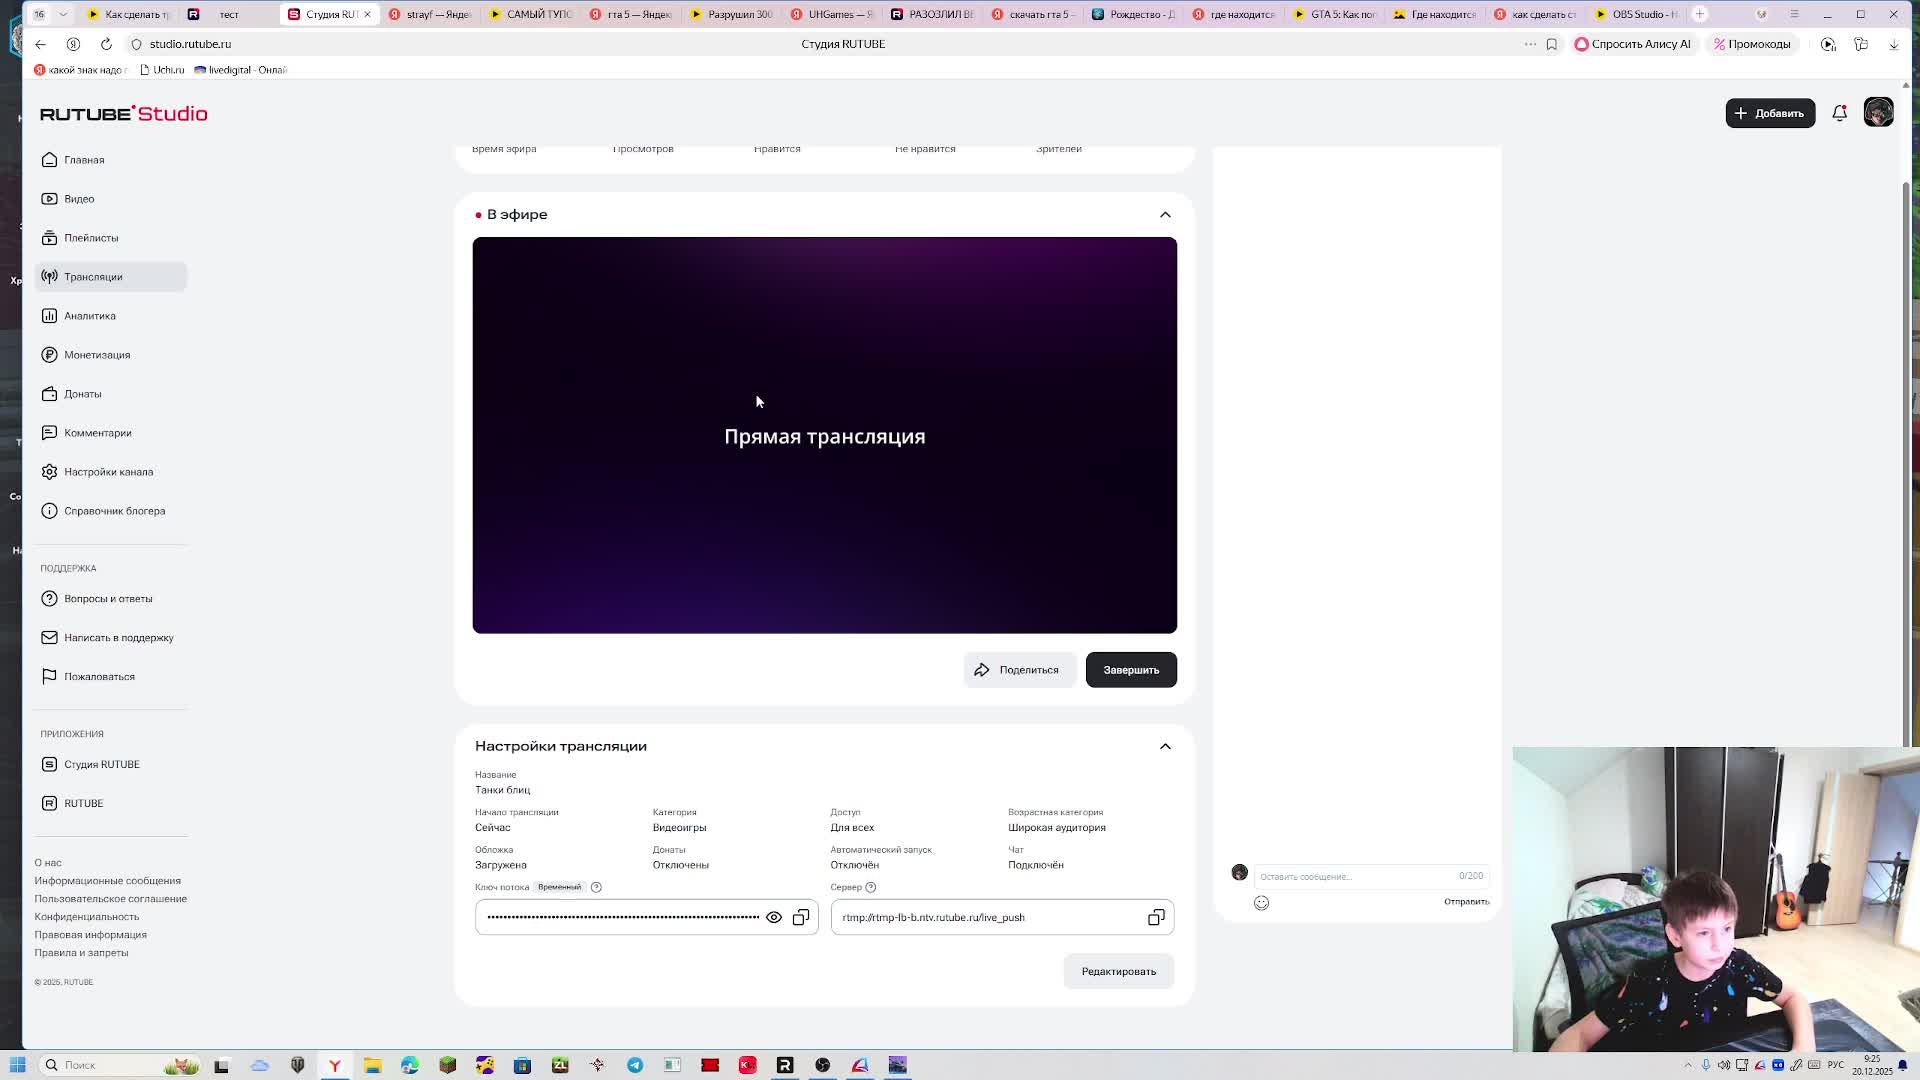
Task: Collapse Настройки трансляции section
Action: (x=1165, y=746)
